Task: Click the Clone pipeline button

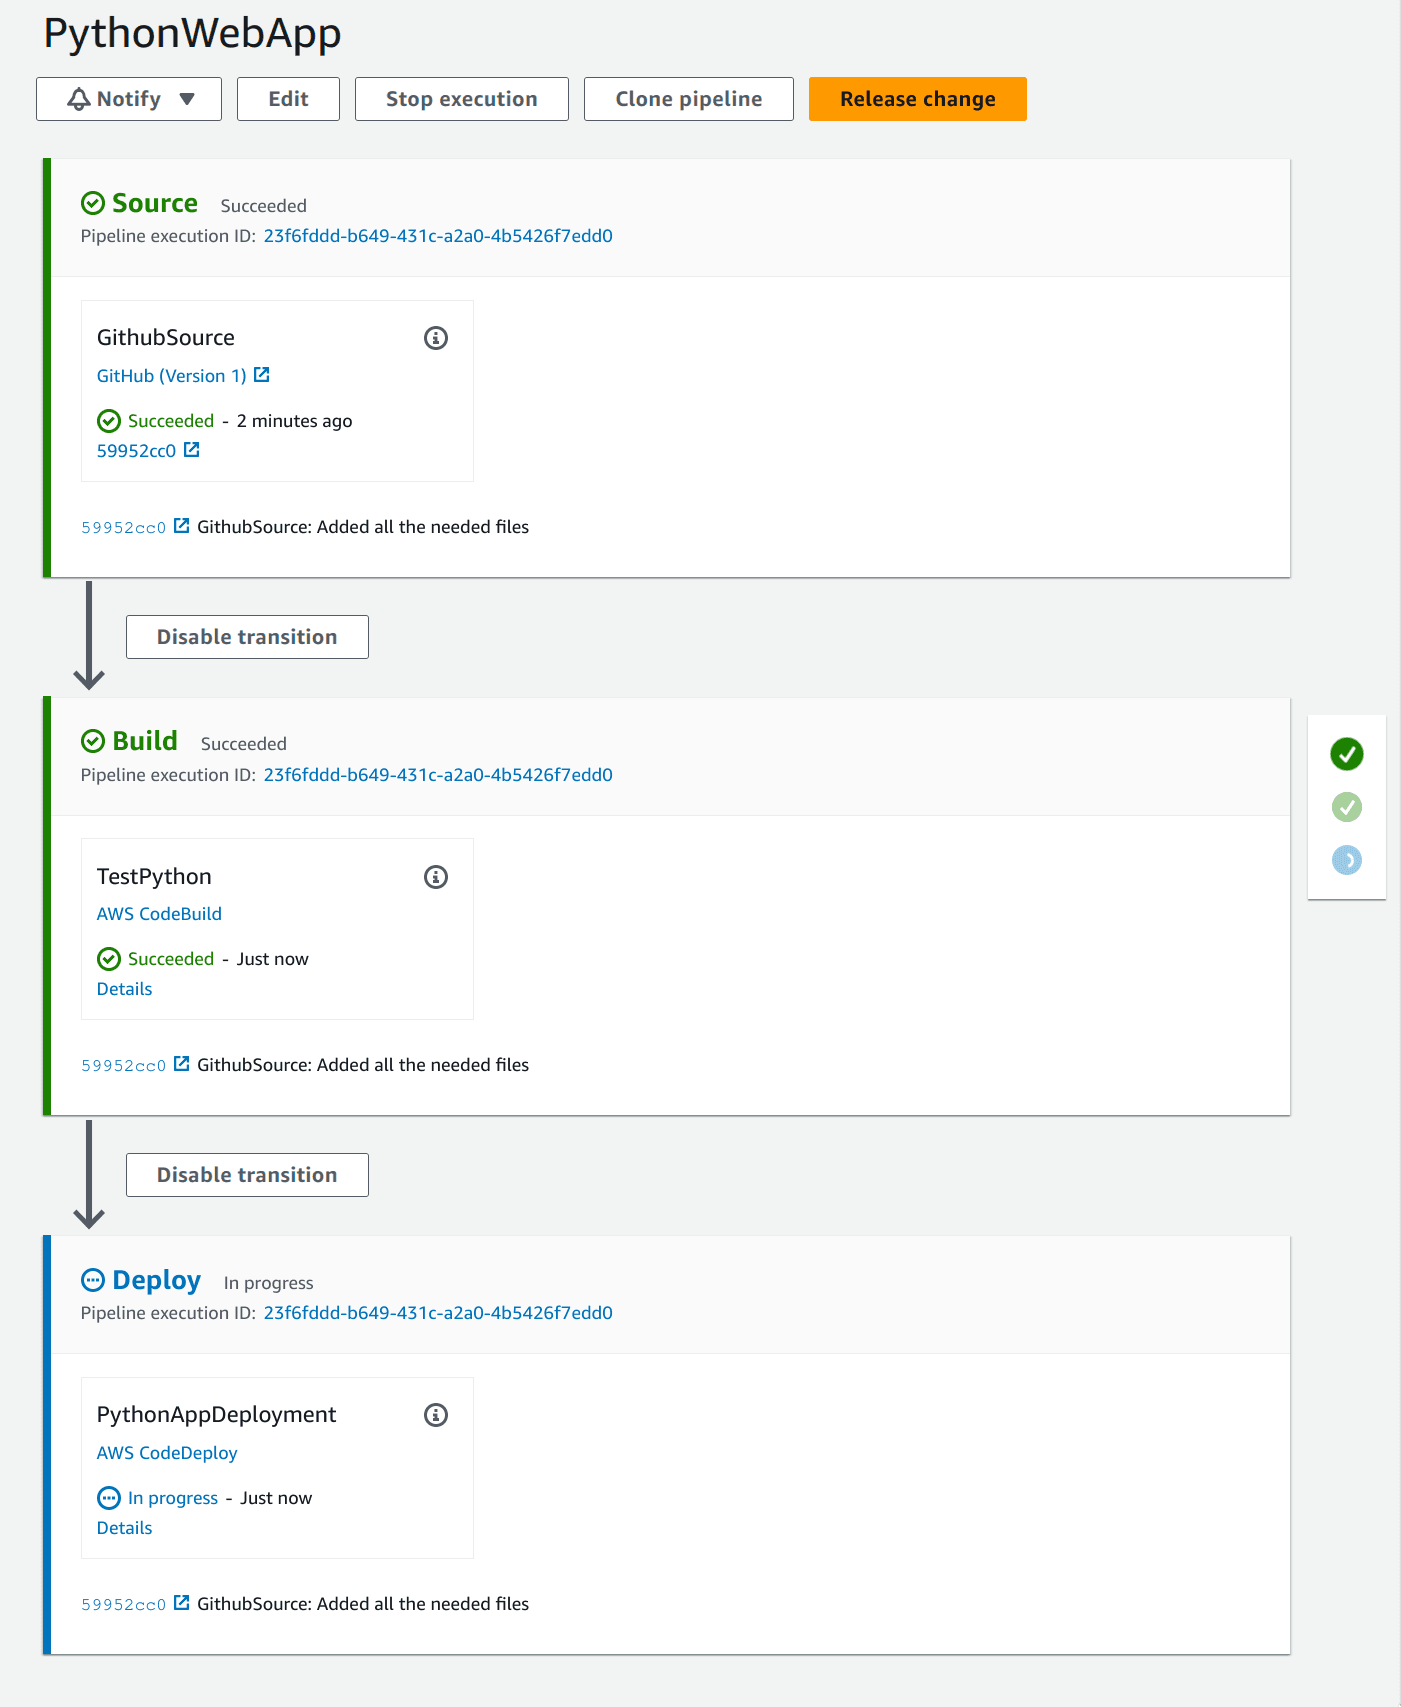Action: point(689,99)
